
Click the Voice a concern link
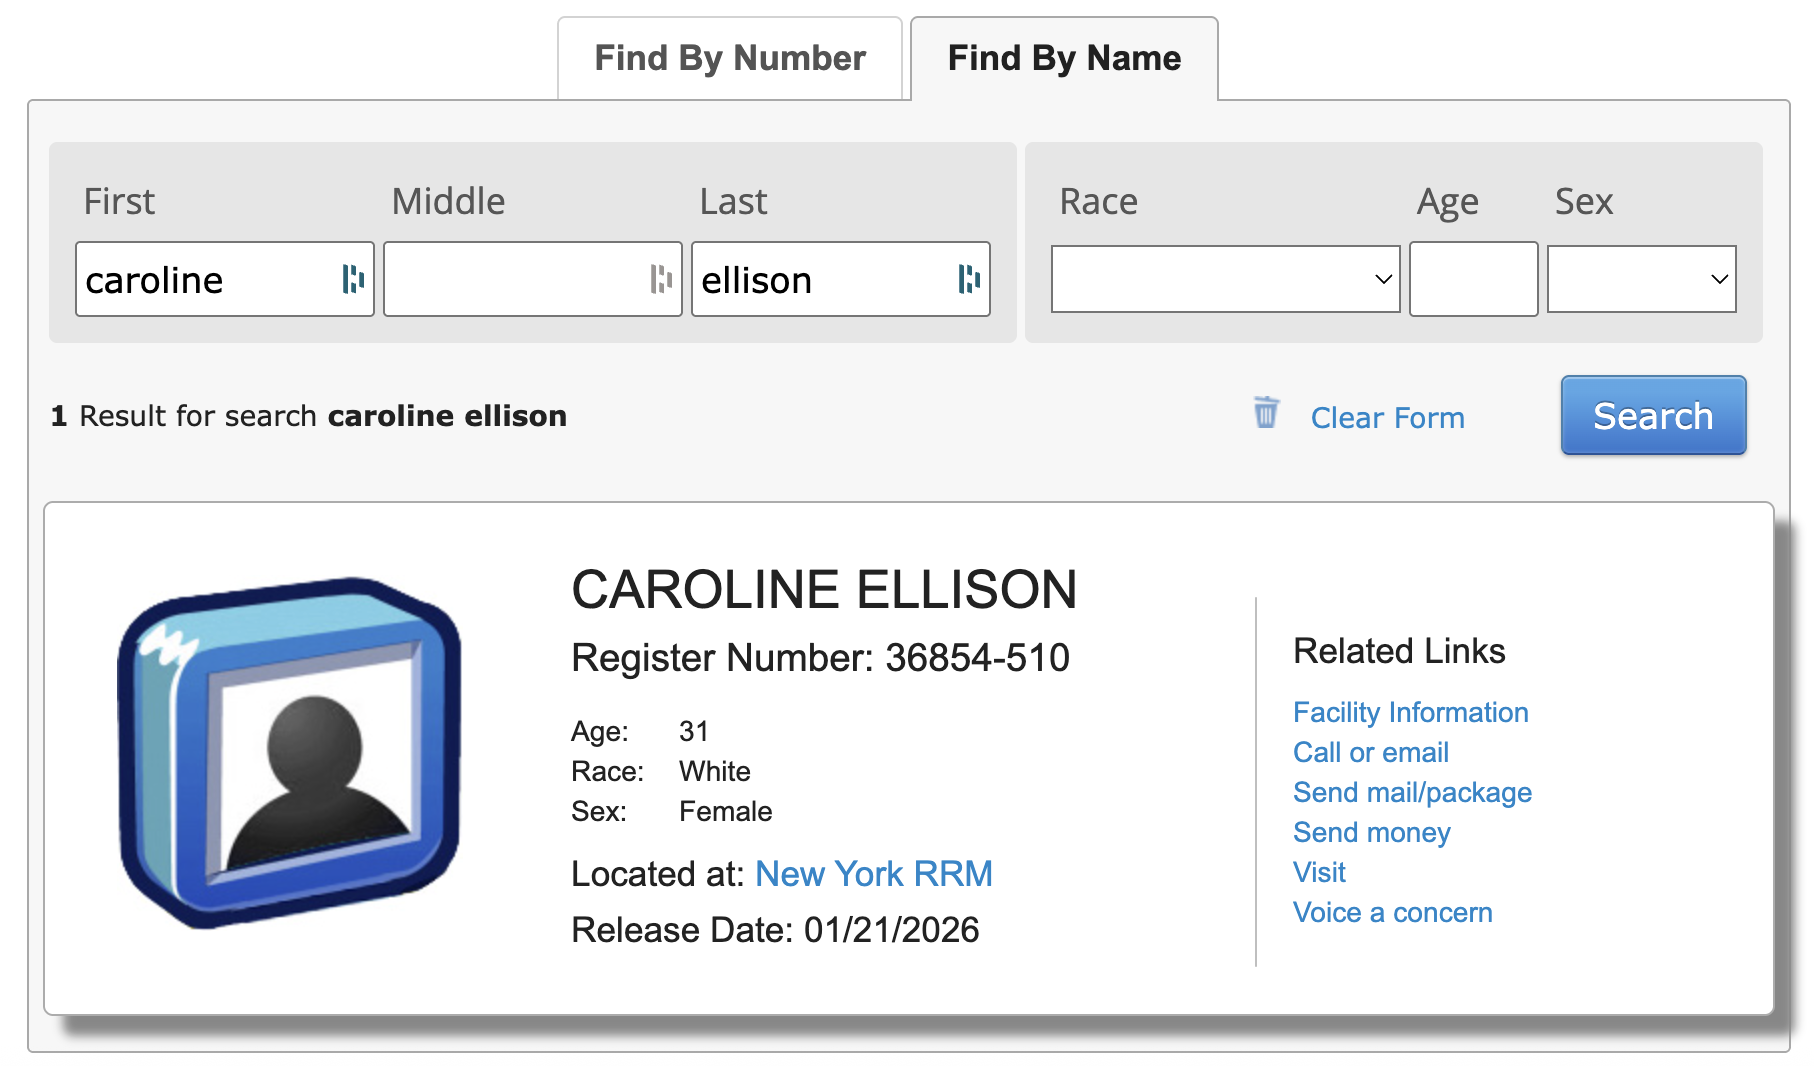pyautogui.click(x=1393, y=912)
